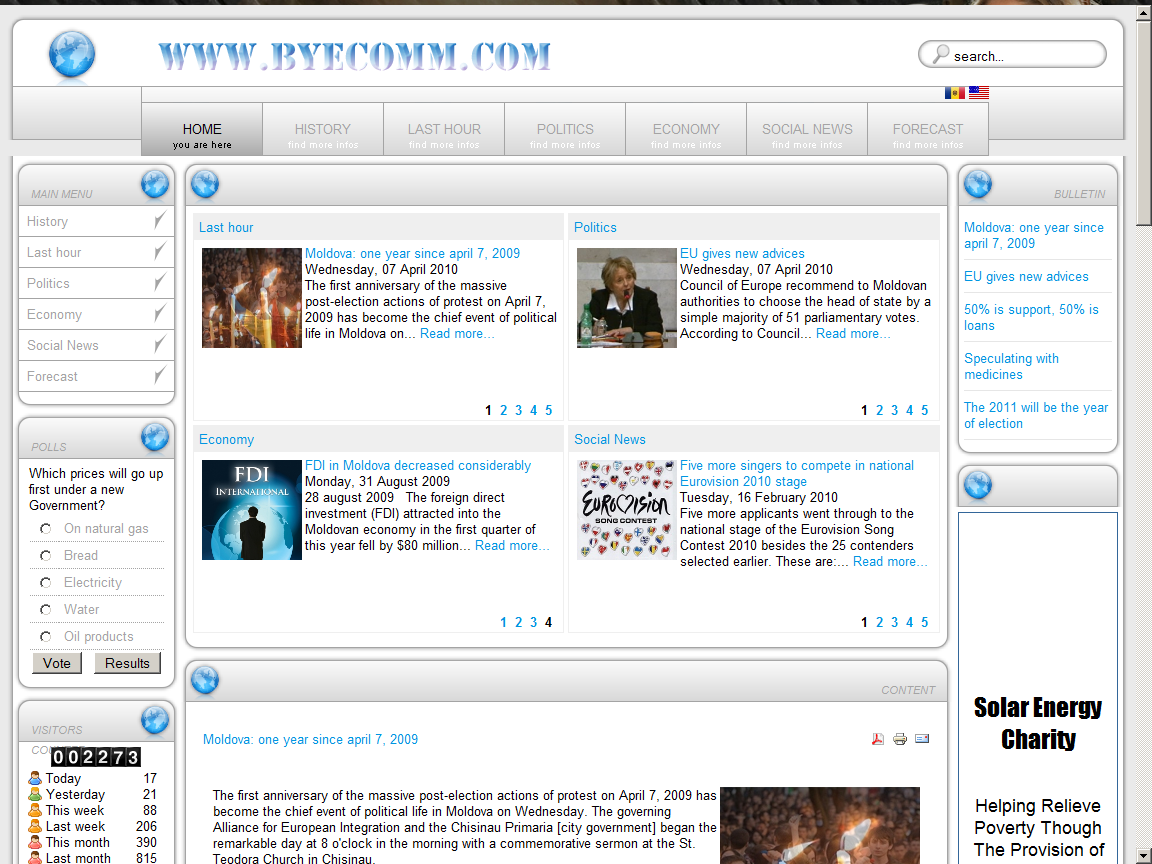Pick Oil products as your poll answer

click(x=45, y=636)
